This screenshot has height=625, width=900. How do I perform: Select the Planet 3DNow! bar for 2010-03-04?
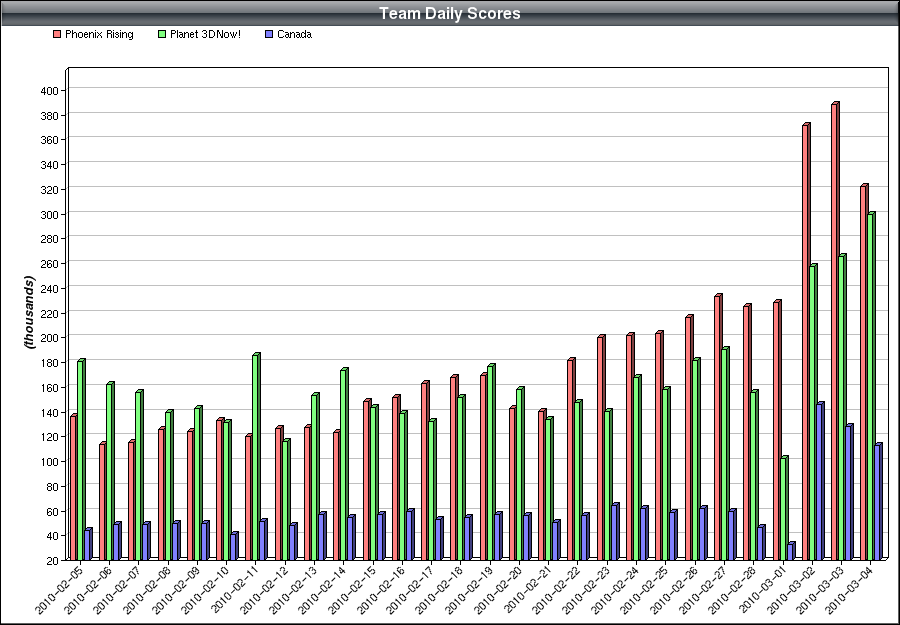(x=871, y=386)
